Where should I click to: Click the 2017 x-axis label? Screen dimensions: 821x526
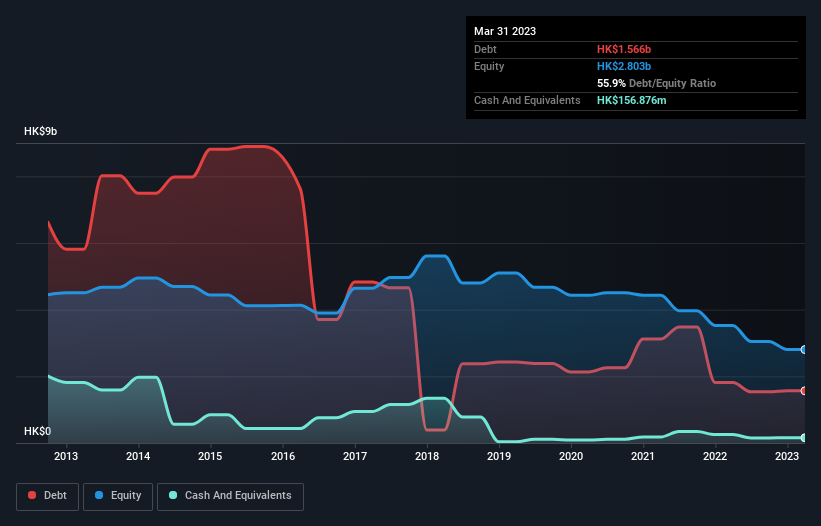[x=355, y=456]
